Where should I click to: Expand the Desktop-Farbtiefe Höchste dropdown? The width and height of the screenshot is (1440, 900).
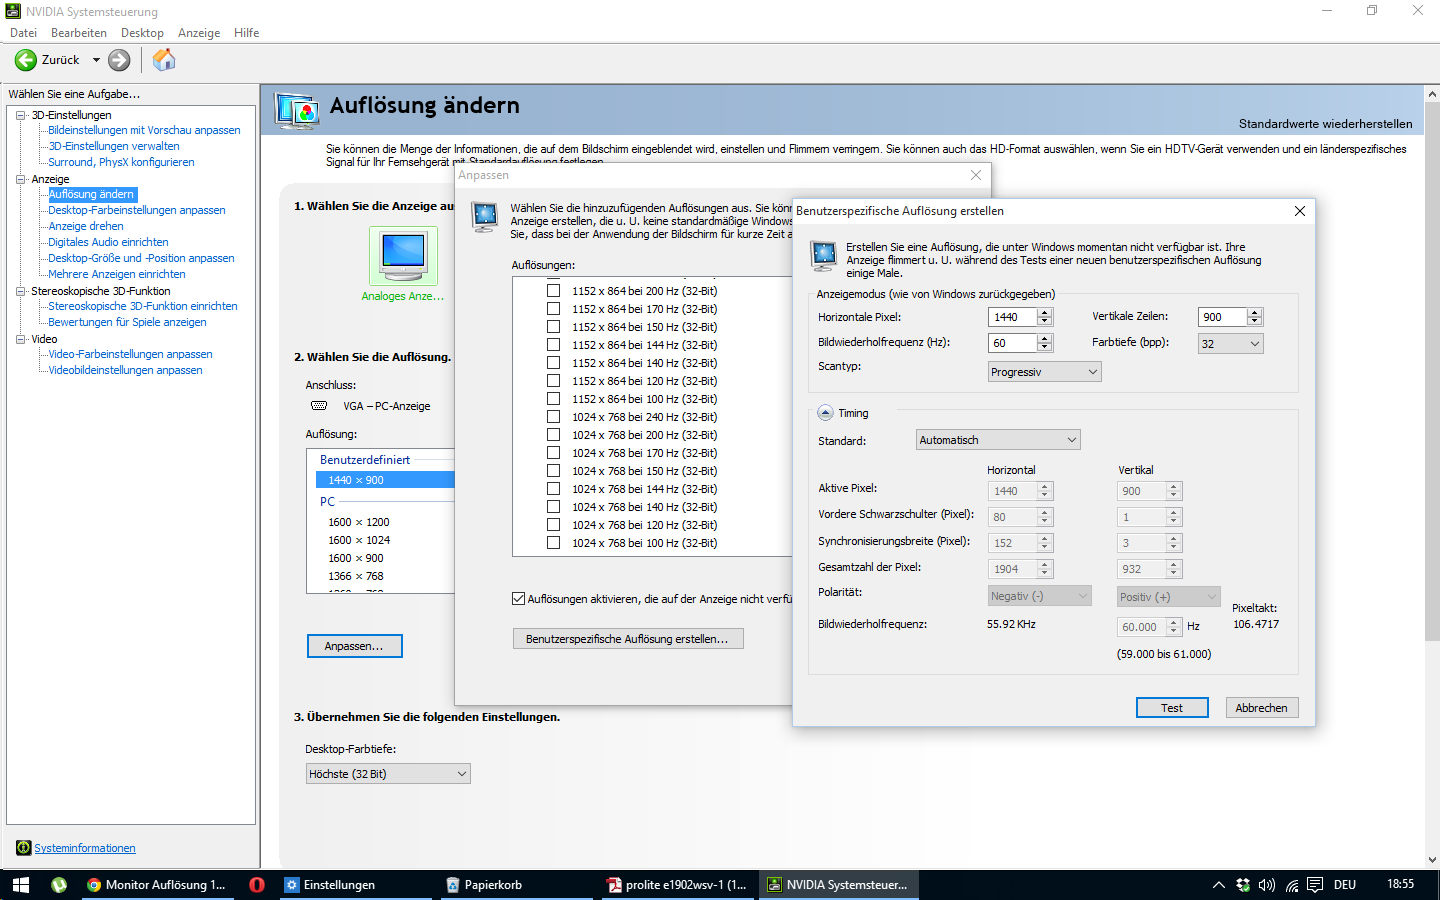388,774
